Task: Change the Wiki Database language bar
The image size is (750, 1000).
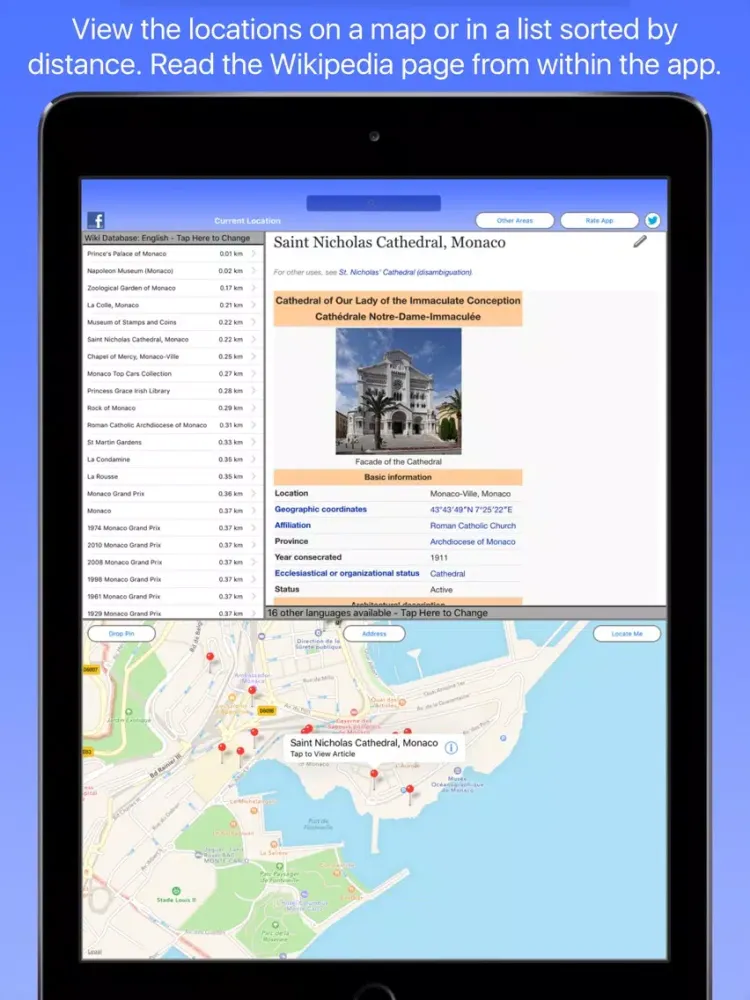Action: 173,238
